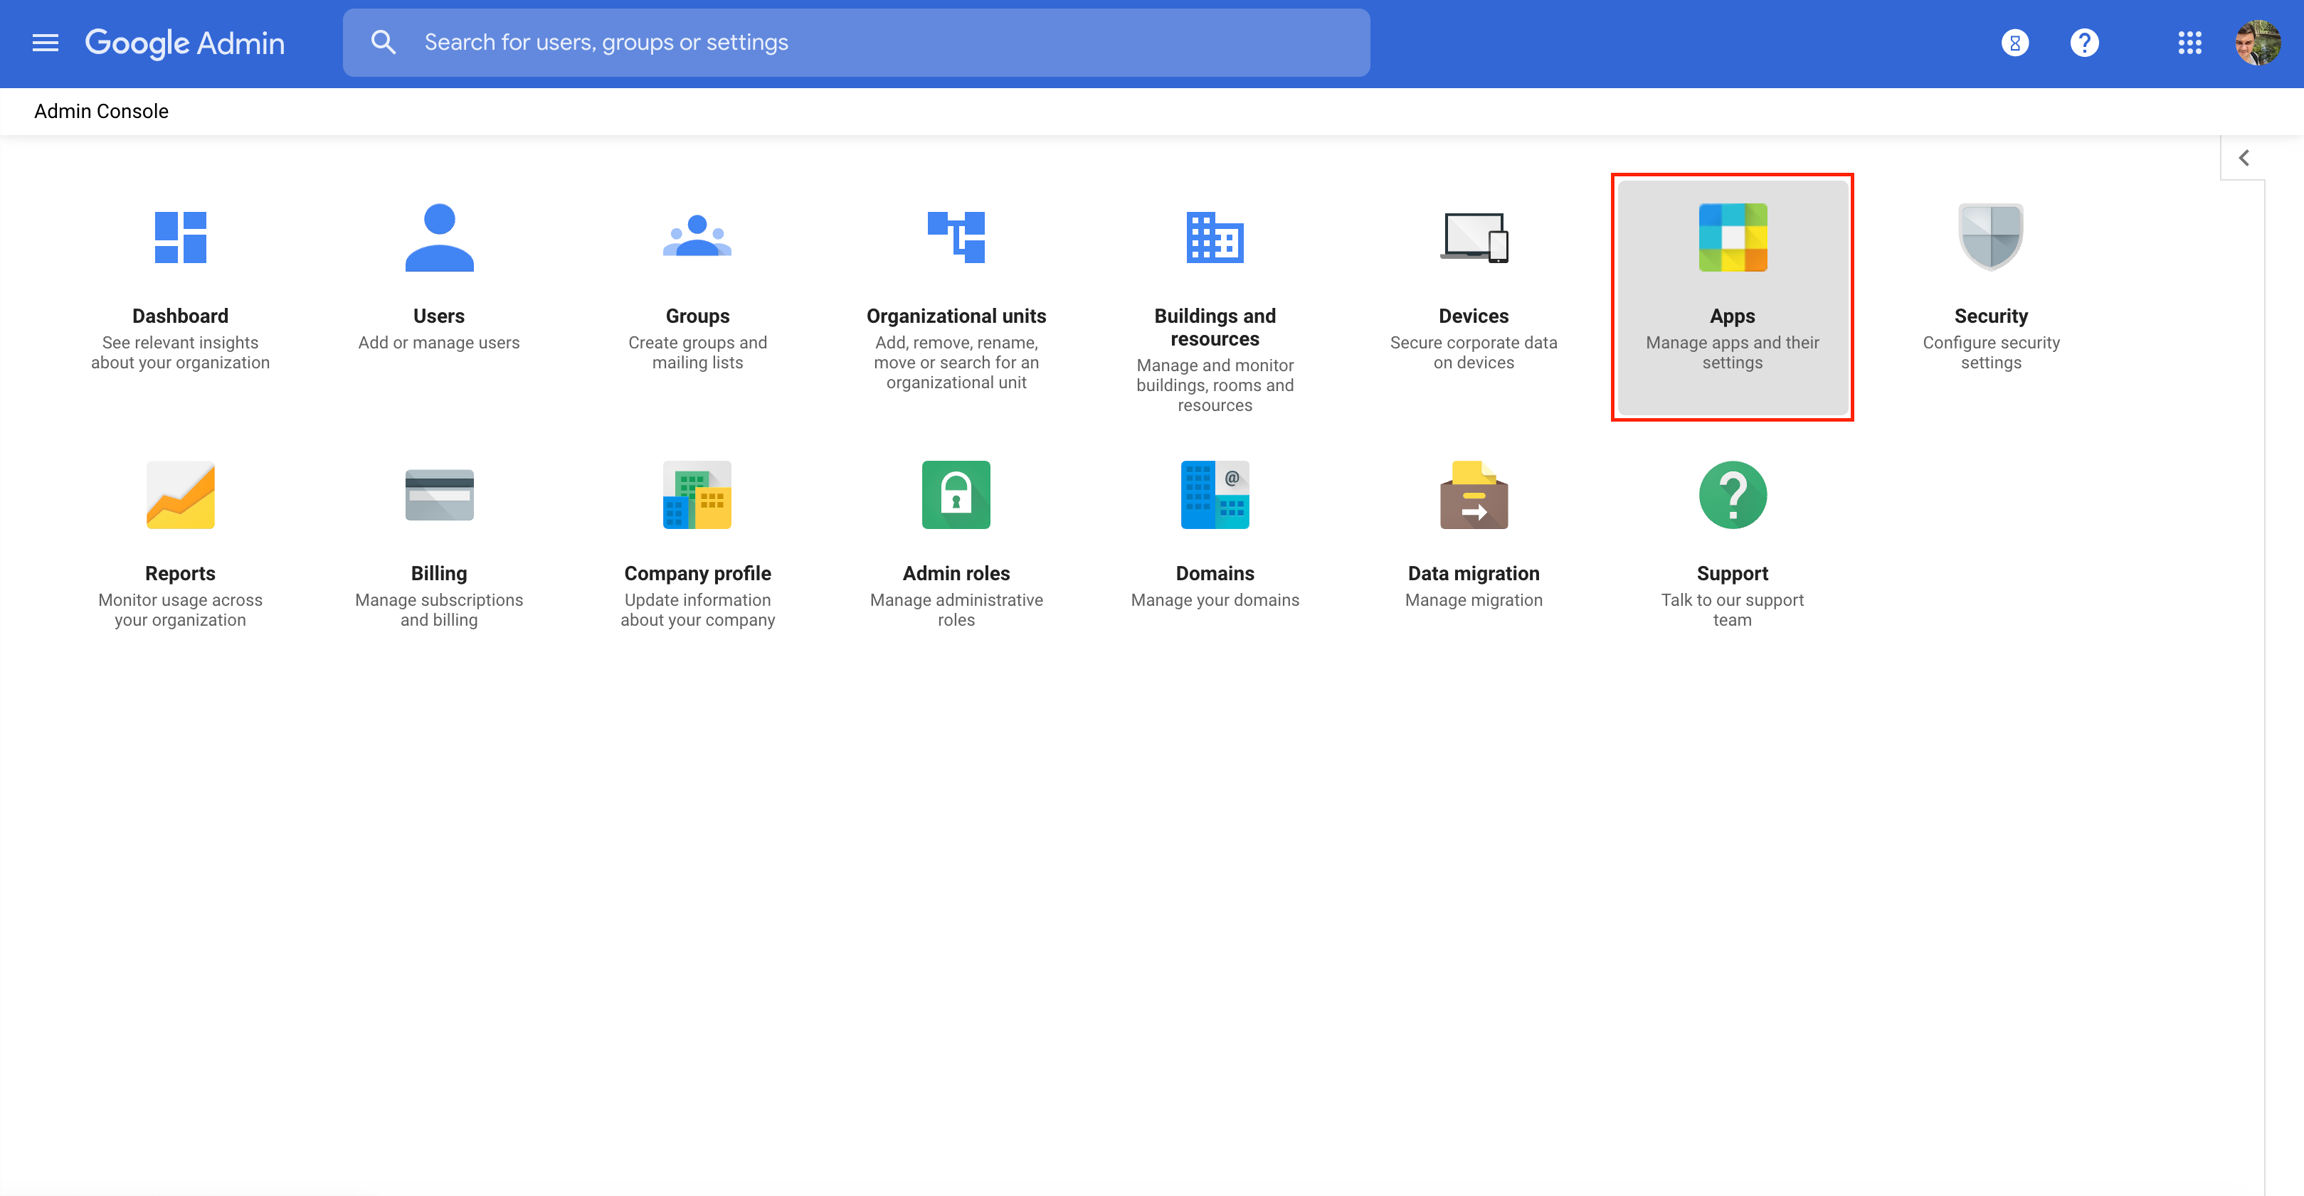Click the Groups icon

[697, 237]
